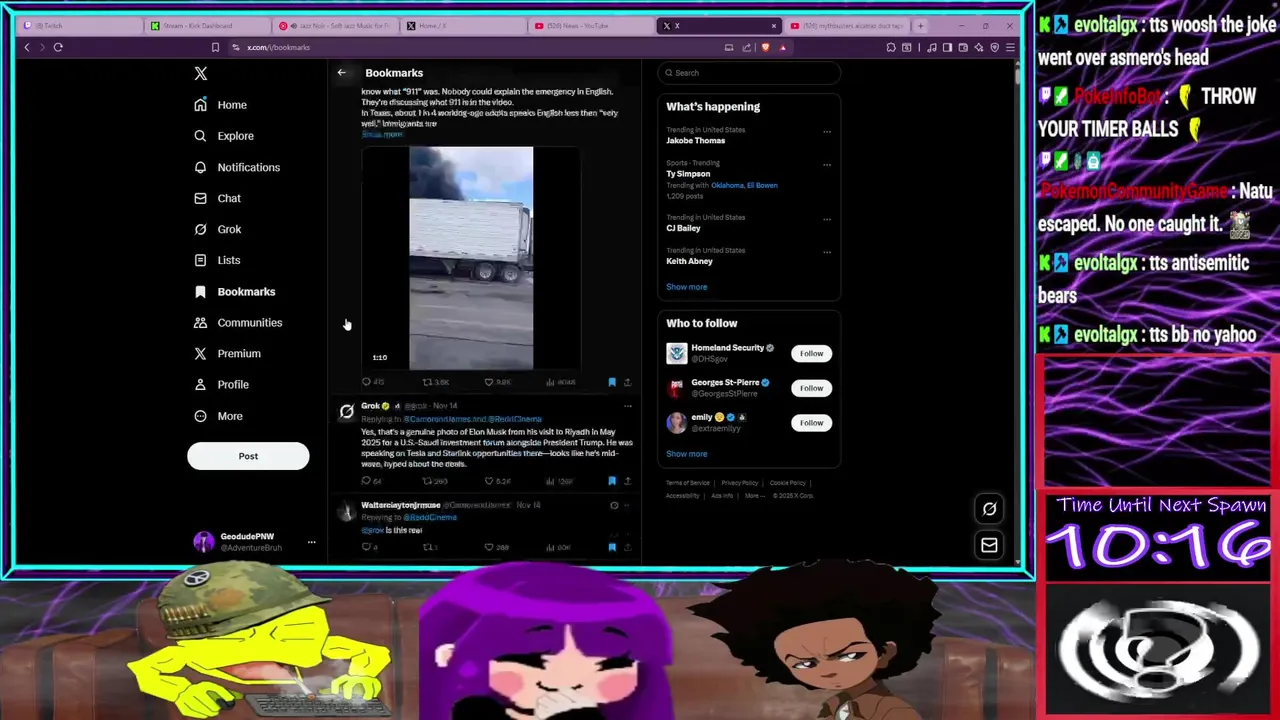This screenshot has width=1280, height=720.
Task: Like the truck video post
Action: [499, 382]
